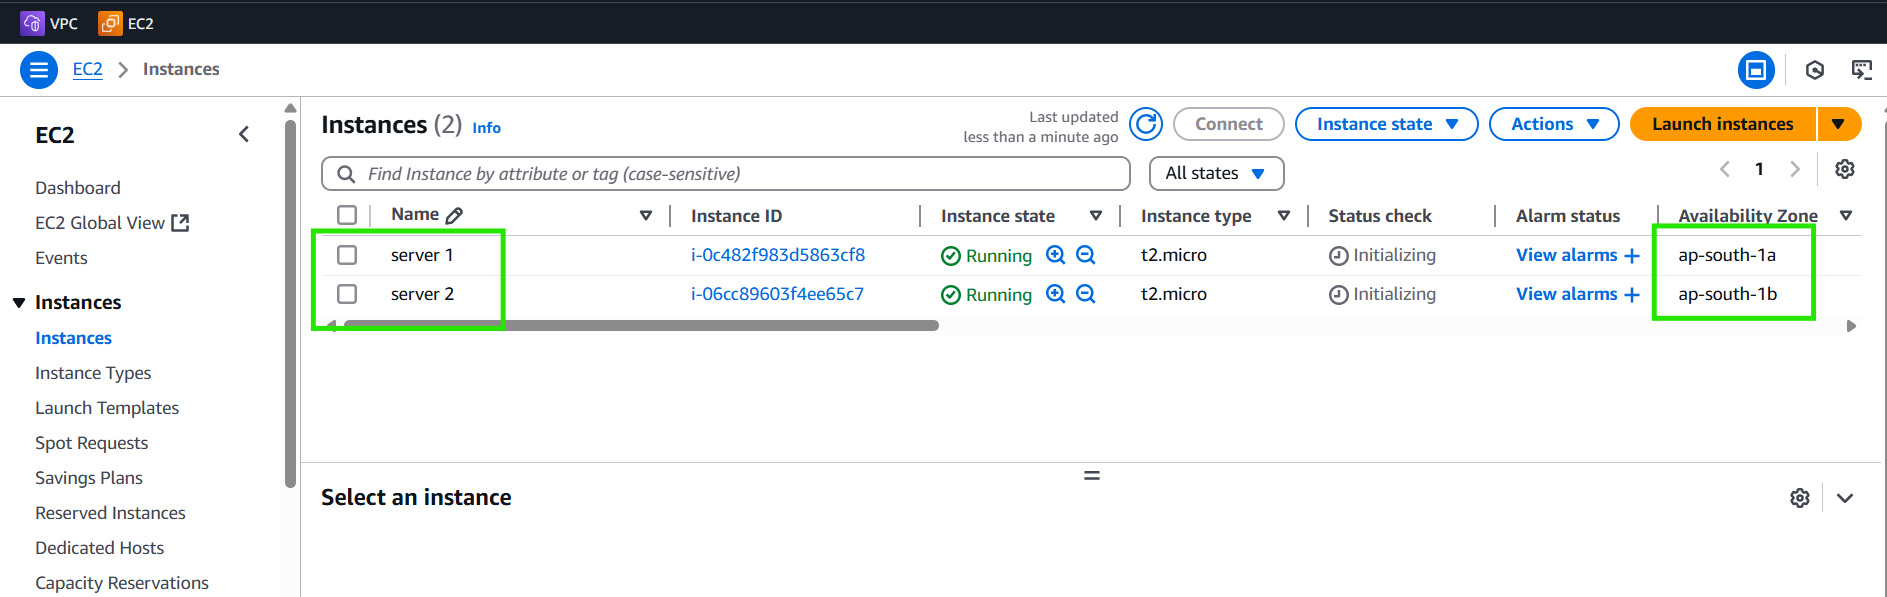Zoom out filter for server 1 Running state

(1086, 255)
